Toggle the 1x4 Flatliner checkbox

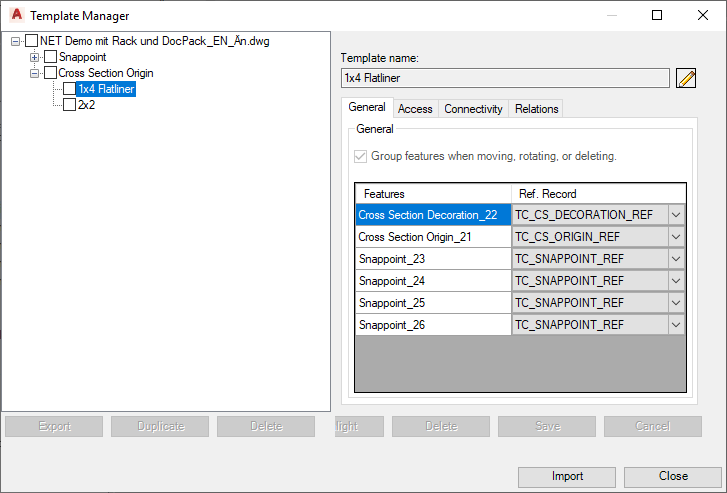click(x=69, y=89)
